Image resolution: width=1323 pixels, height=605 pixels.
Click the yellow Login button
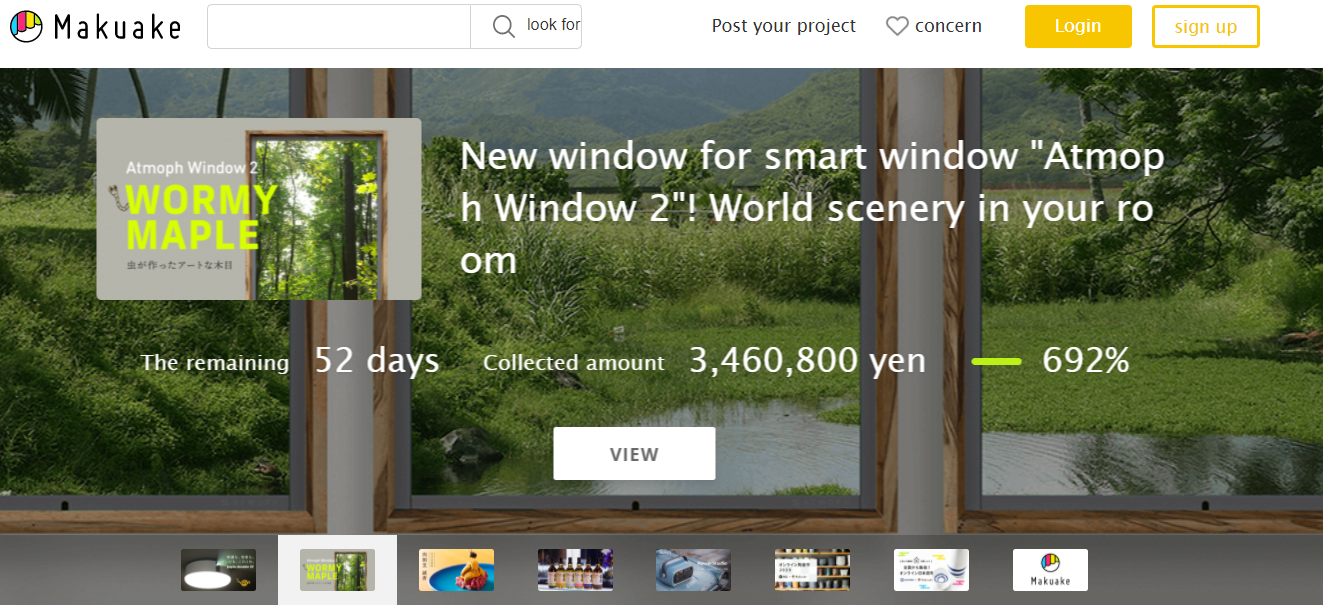point(1078,26)
